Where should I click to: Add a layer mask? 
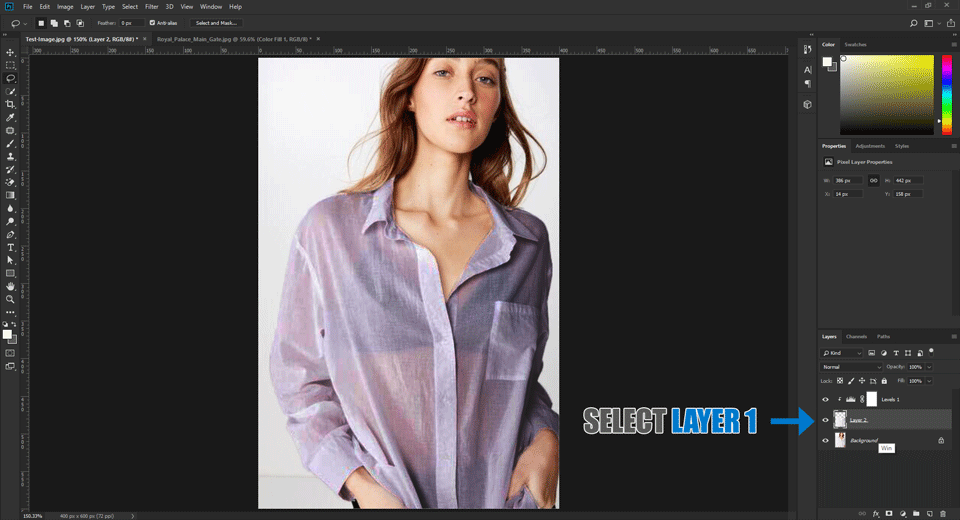[889, 514]
